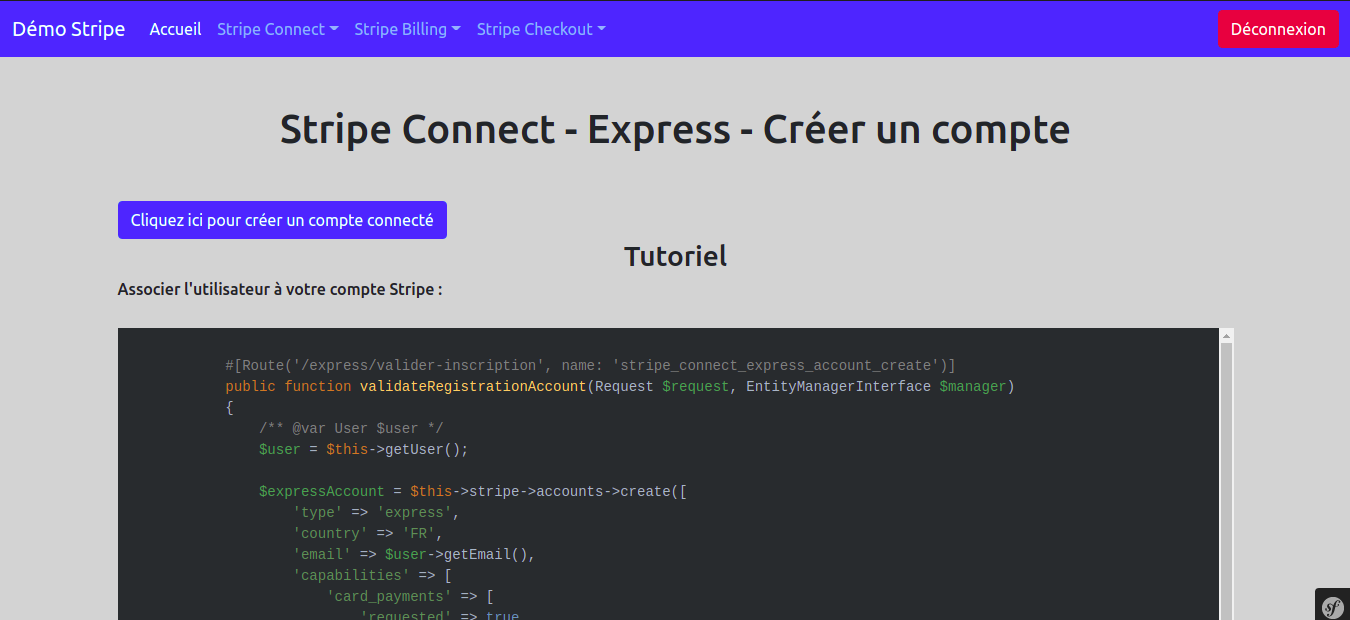Expand the Stripe Checkout dropdown
1350x620 pixels.
[541, 29]
